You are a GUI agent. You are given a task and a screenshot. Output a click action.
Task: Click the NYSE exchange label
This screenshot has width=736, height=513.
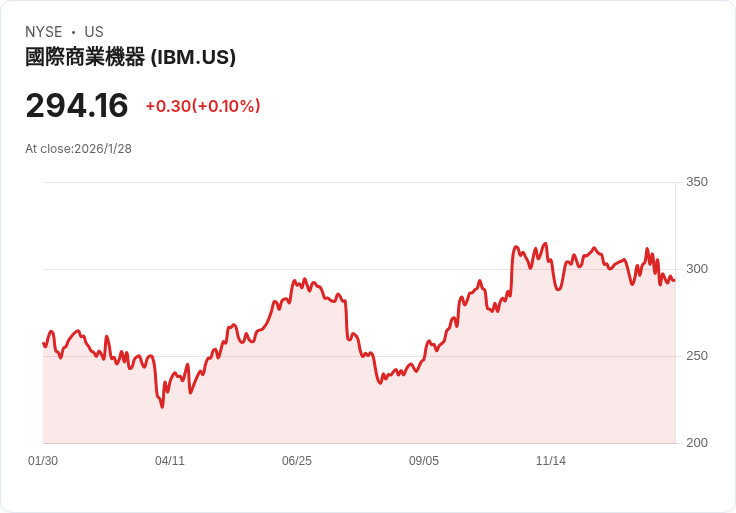point(44,32)
